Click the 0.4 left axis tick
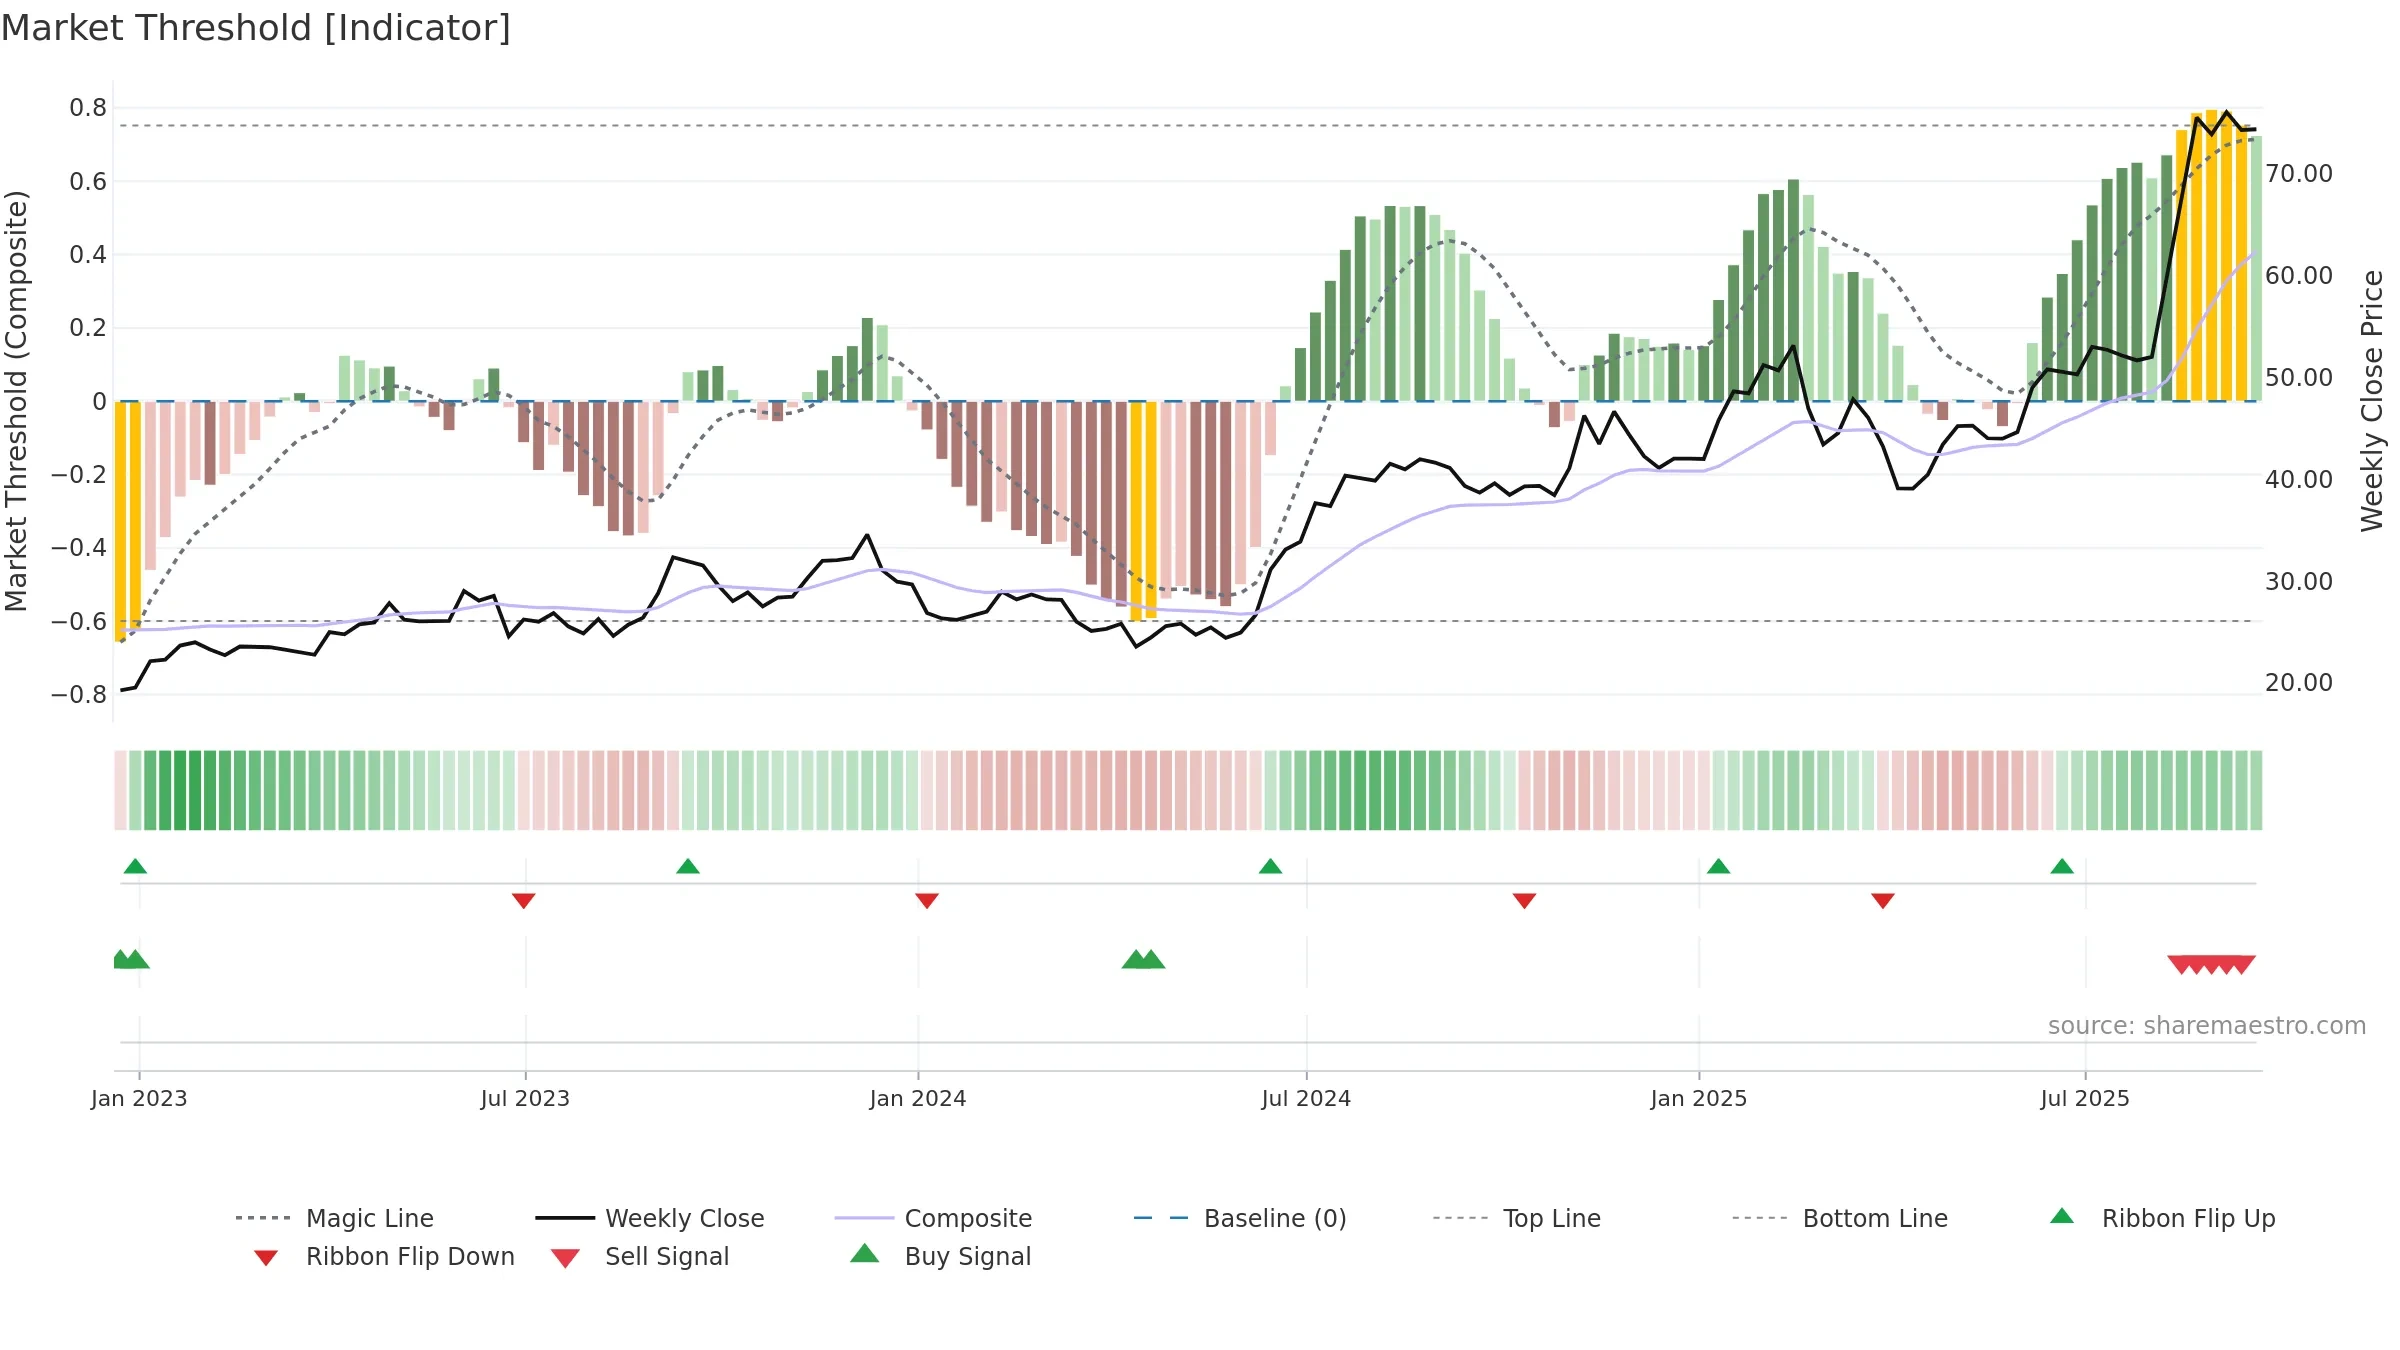This screenshot has height=1350, width=2400. pyautogui.click(x=88, y=254)
